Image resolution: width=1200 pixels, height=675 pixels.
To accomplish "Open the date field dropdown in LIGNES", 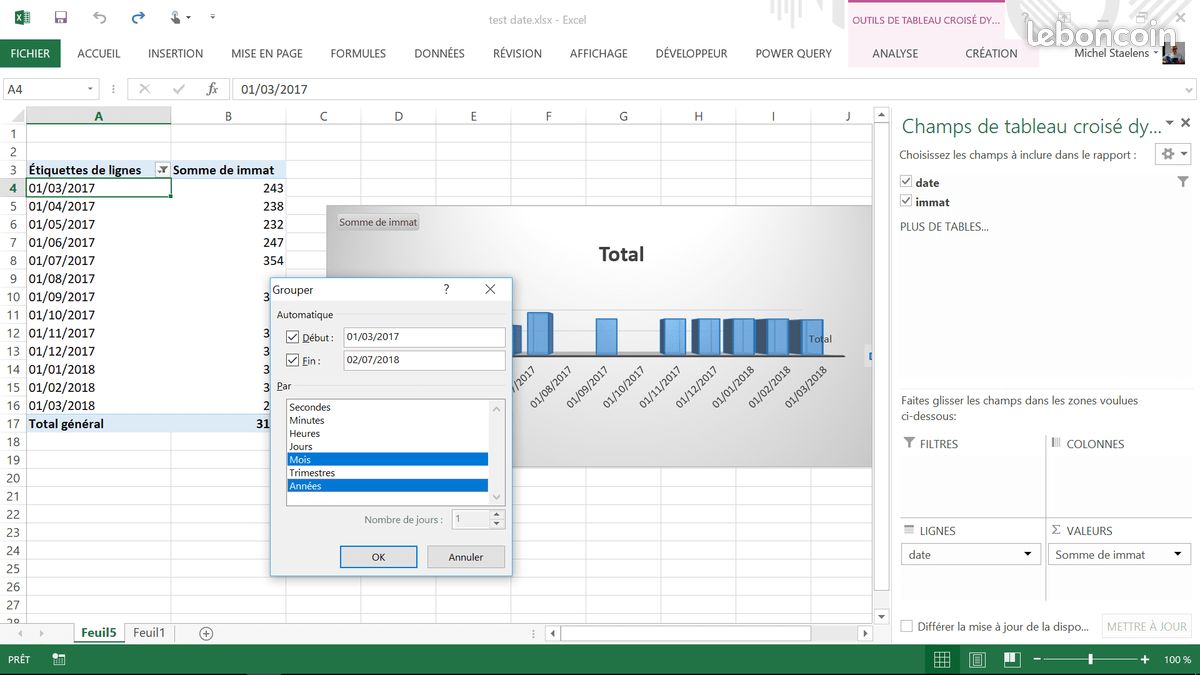I will 1027,554.
